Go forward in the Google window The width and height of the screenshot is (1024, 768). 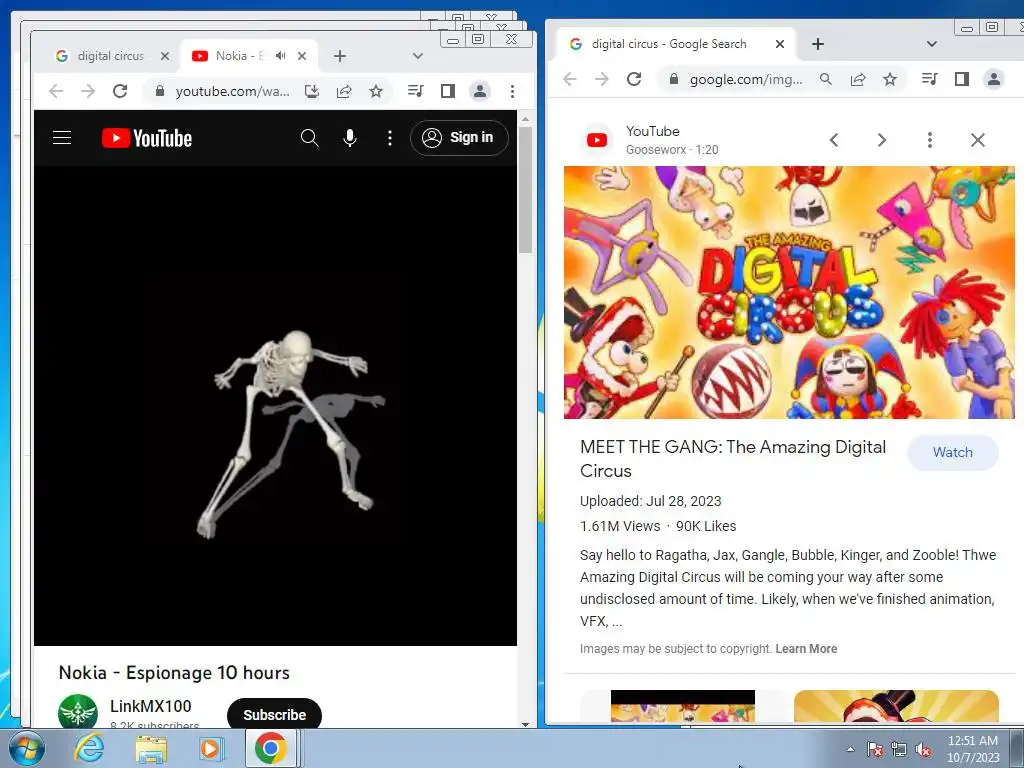coord(602,79)
